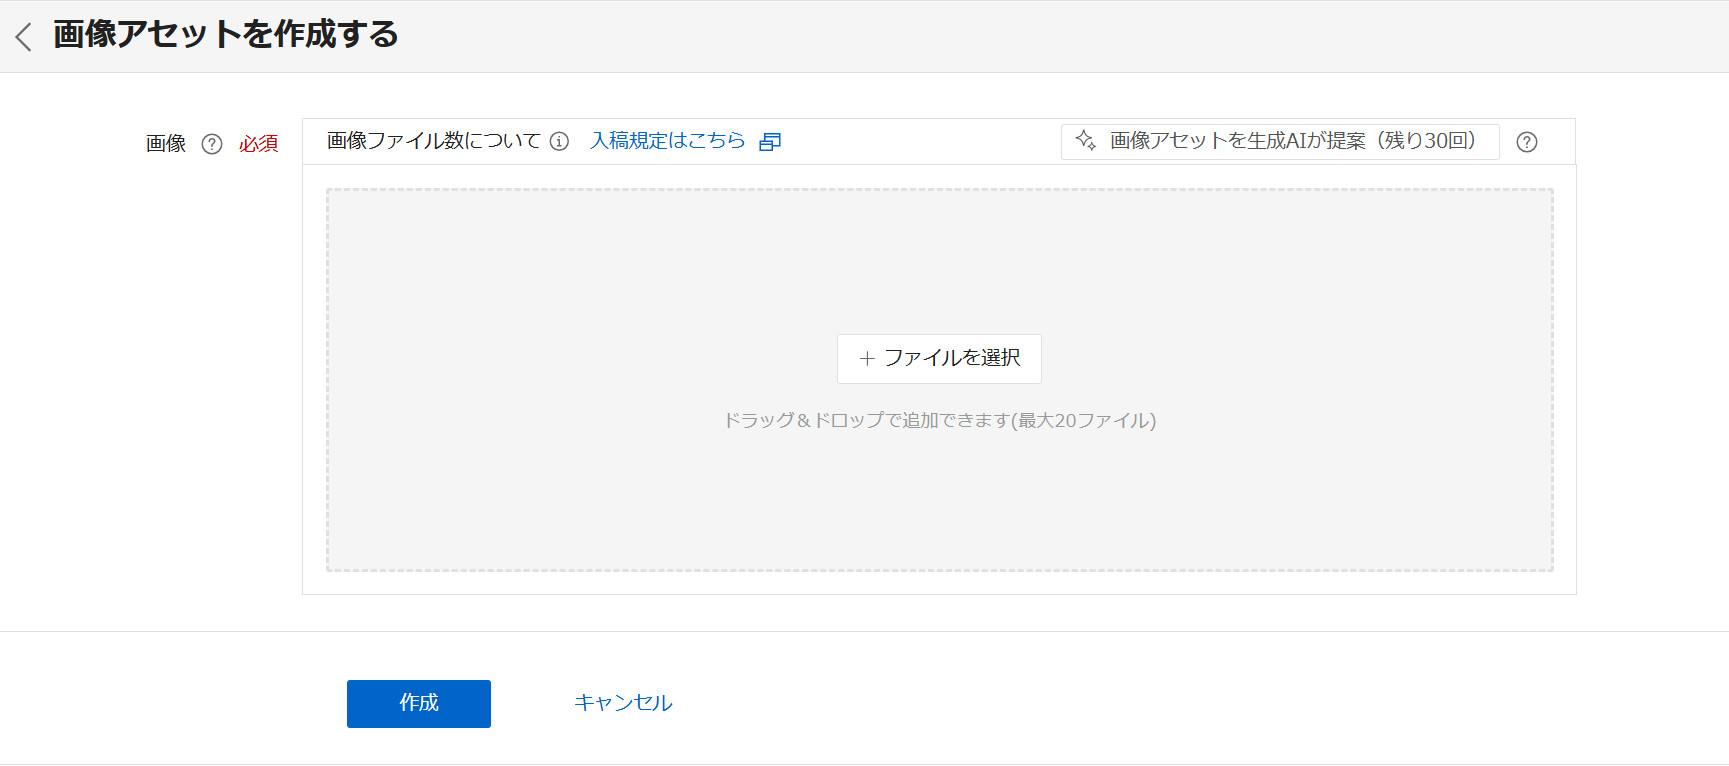
Task: Click the red 必須 label
Action: (x=258, y=144)
